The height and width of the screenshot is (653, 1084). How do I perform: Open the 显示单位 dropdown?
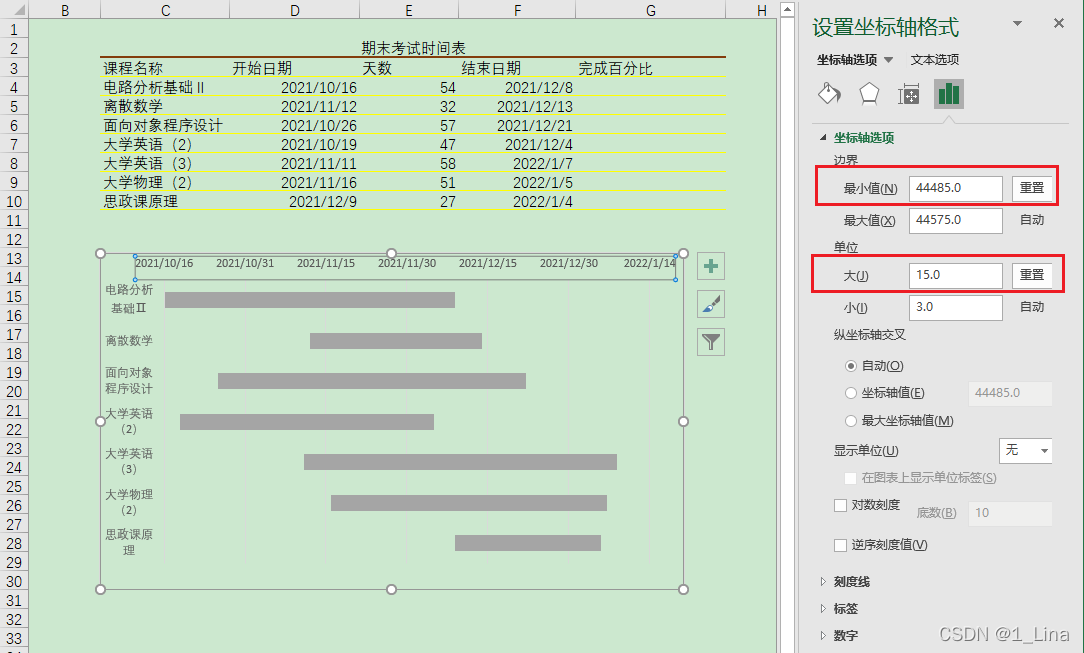(x=1025, y=451)
